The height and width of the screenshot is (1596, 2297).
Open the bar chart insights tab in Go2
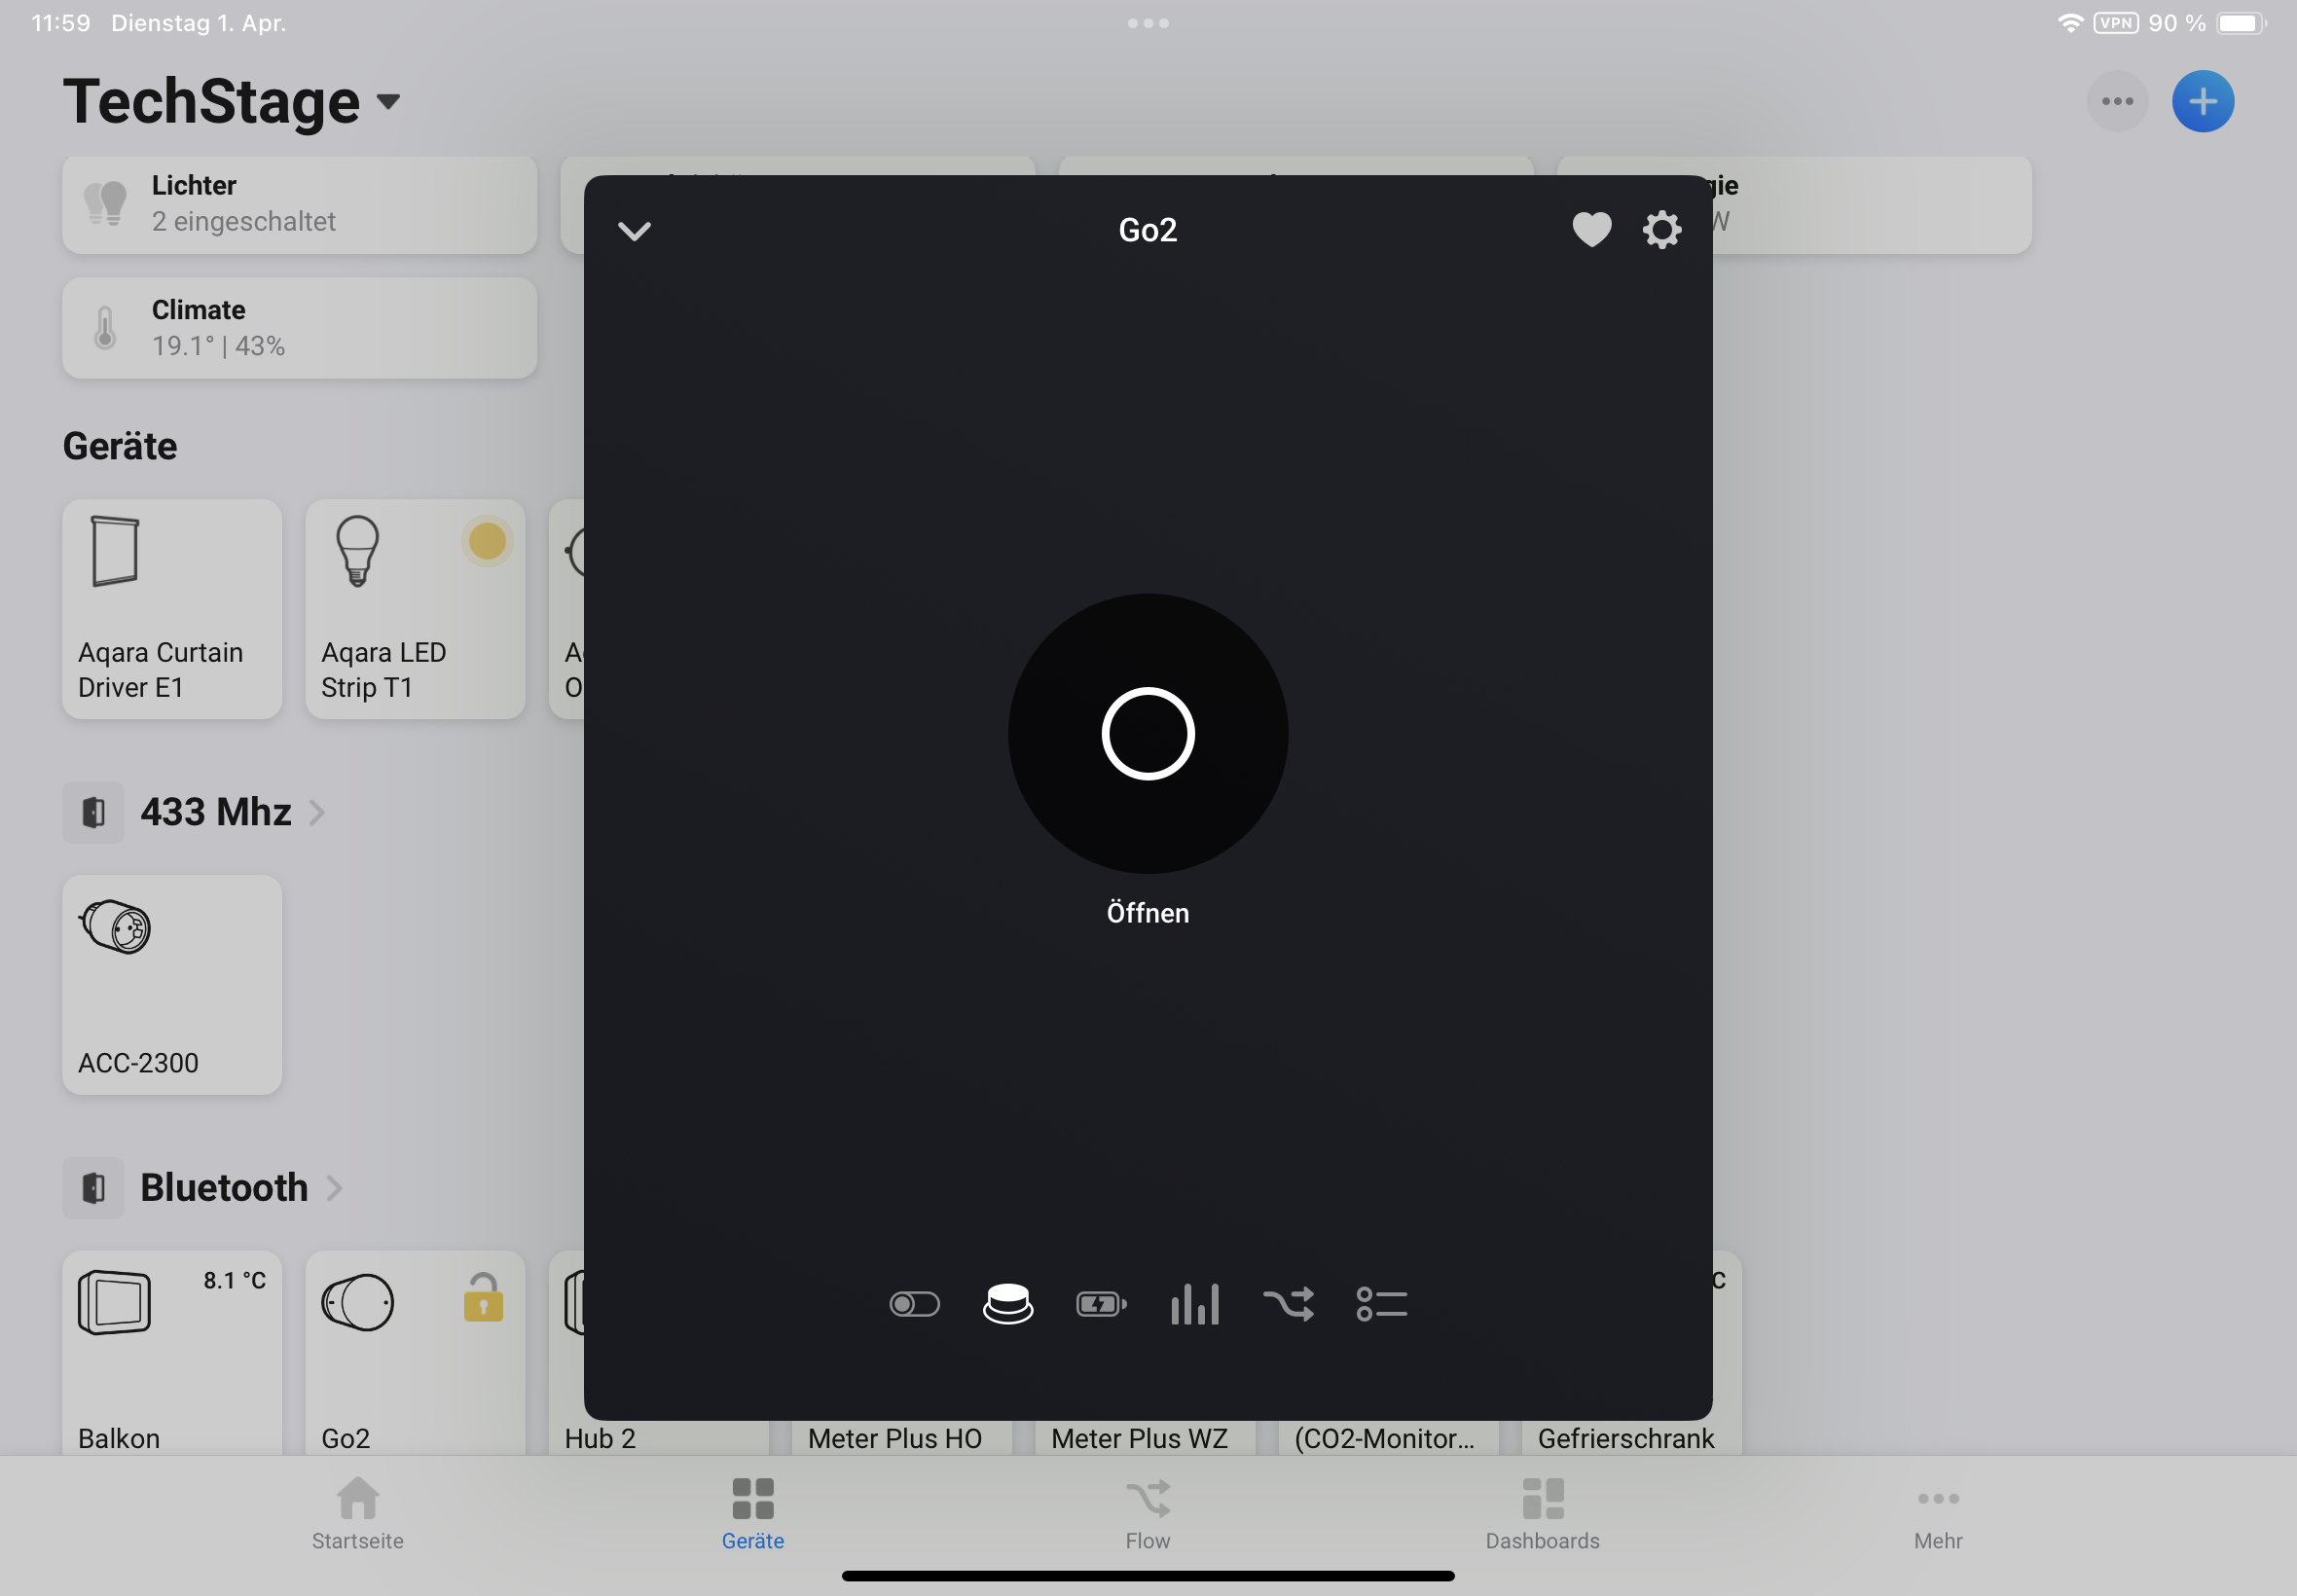[1194, 1304]
